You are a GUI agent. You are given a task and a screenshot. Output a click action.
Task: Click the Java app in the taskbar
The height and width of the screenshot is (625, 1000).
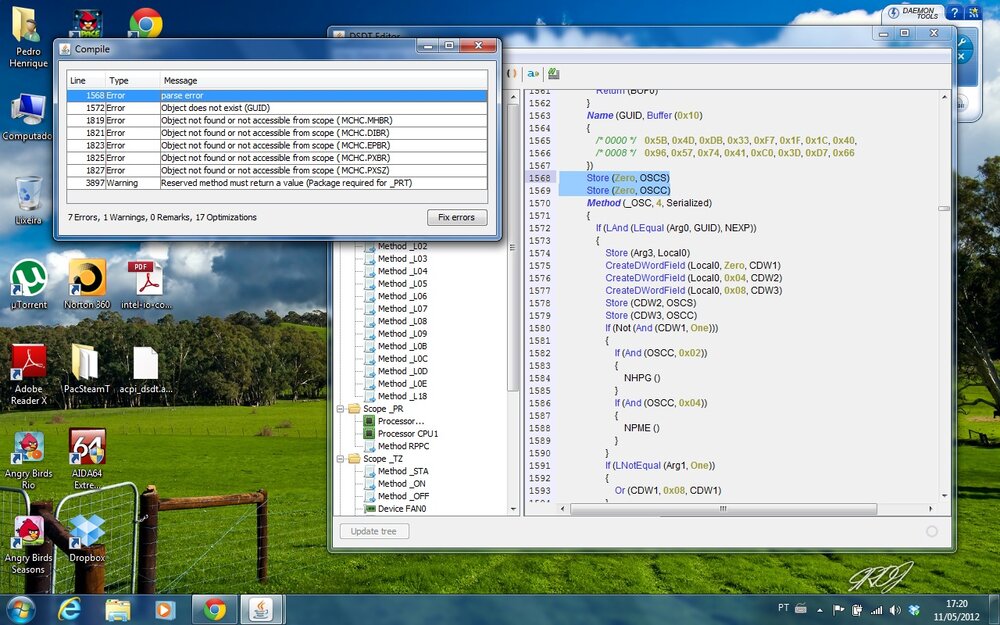point(259,609)
